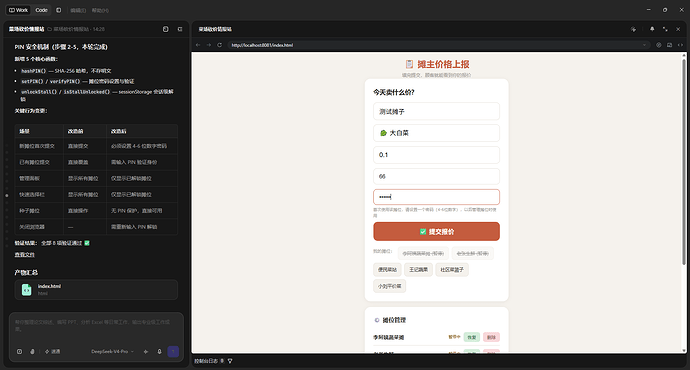This screenshot has height=370, width=690.
Task: Click the plus sparkle icon near microphone
Action: [x=146, y=352]
